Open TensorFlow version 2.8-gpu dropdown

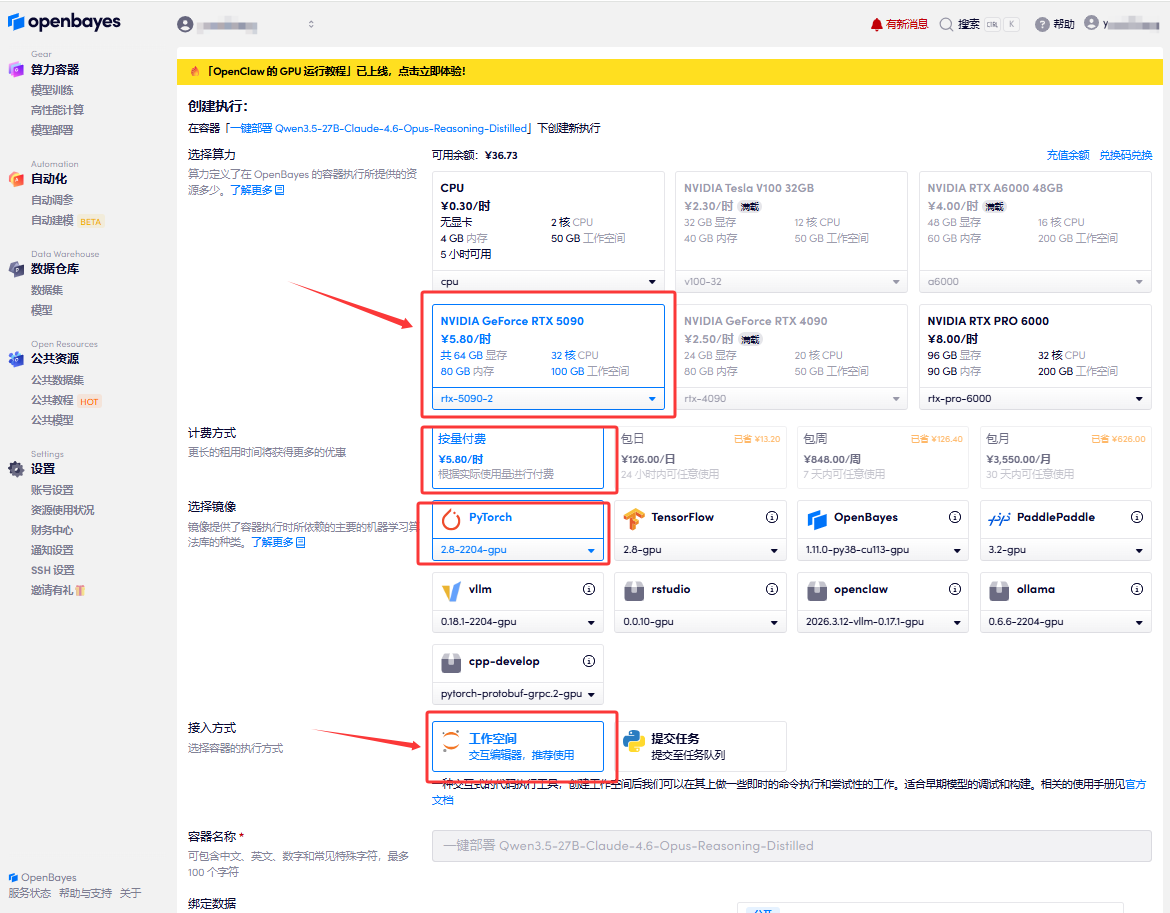(700, 550)
